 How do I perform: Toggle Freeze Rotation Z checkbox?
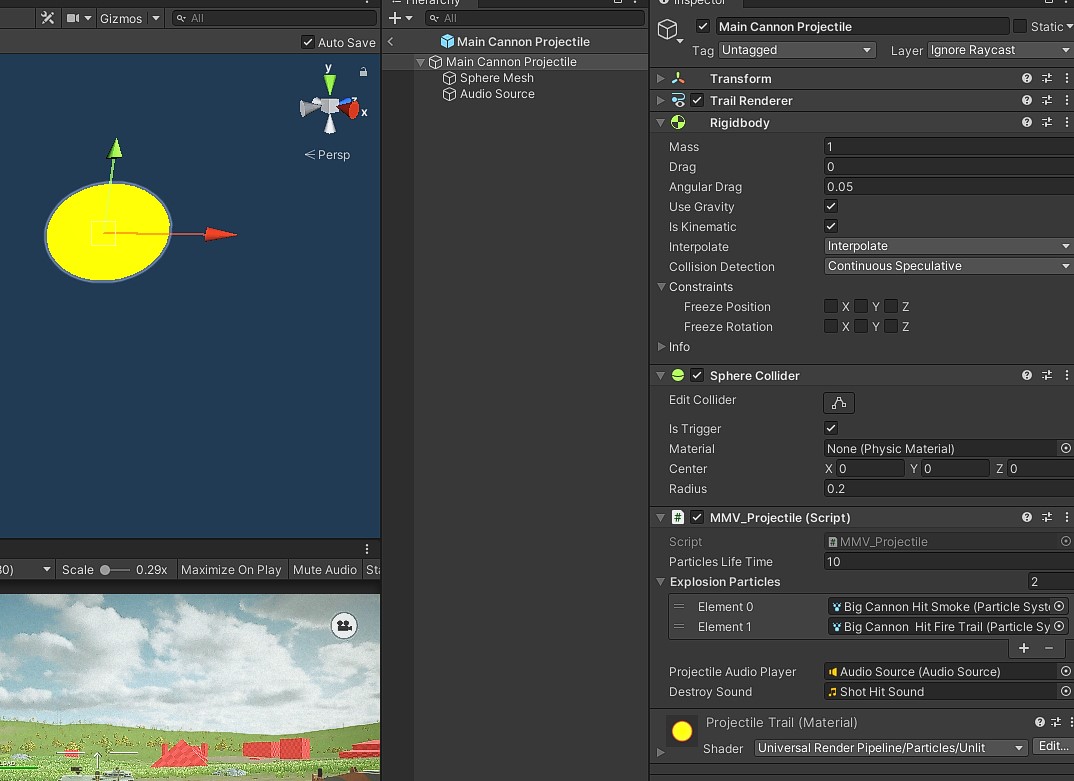coord(890,326)
